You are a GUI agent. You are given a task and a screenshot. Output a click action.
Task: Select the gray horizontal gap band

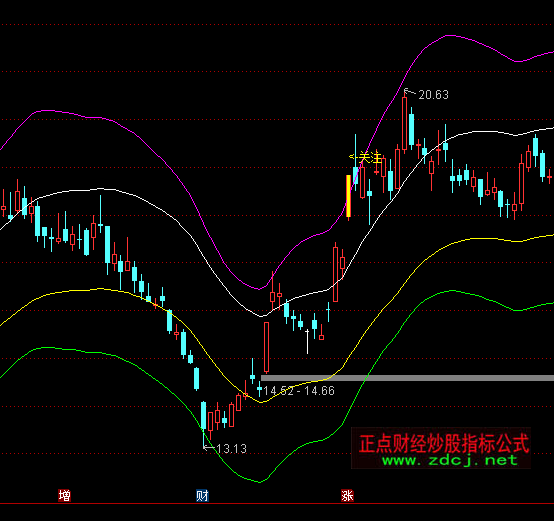pyautogui.click(x=407, y=378)
